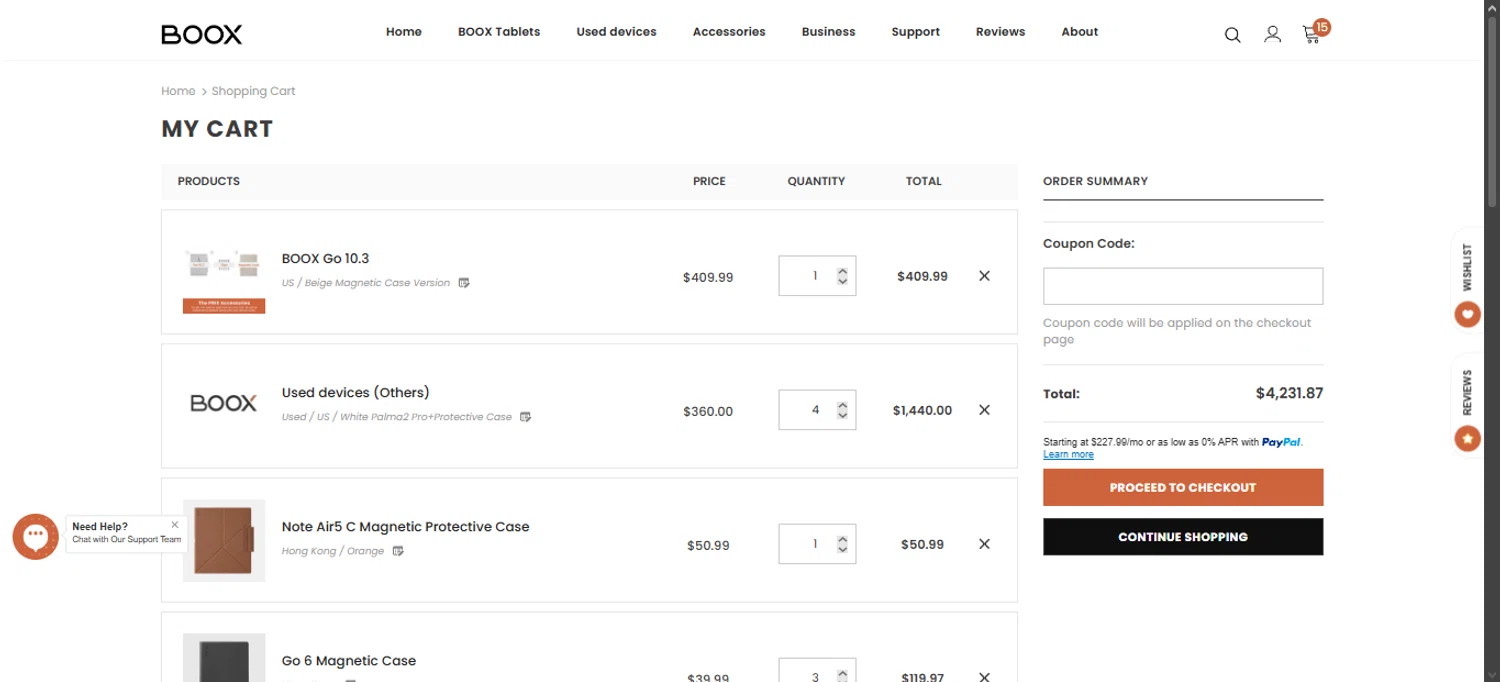Viewport: 1500px width, 682px height.
Task: Open Reviews menu item
Action: click(1000, 32)
